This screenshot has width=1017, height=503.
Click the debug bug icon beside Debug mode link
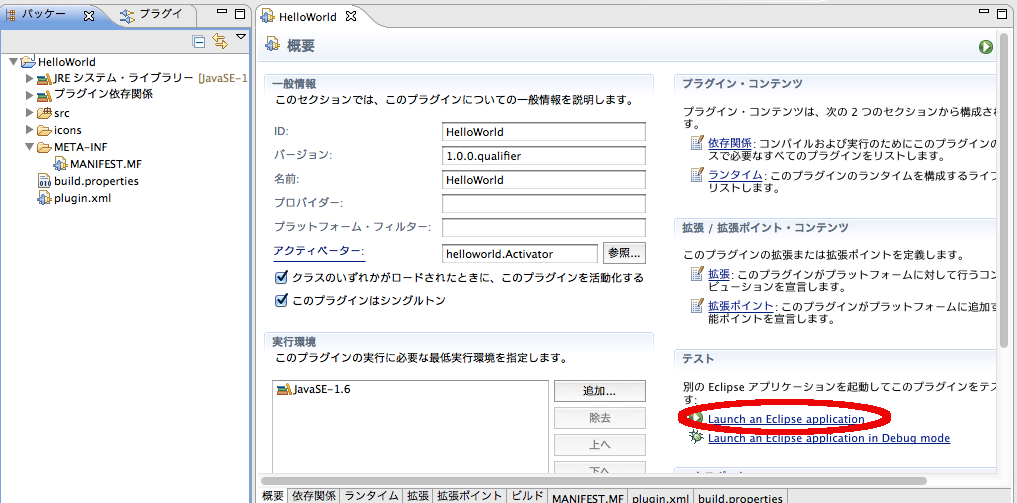click(697, 438)
